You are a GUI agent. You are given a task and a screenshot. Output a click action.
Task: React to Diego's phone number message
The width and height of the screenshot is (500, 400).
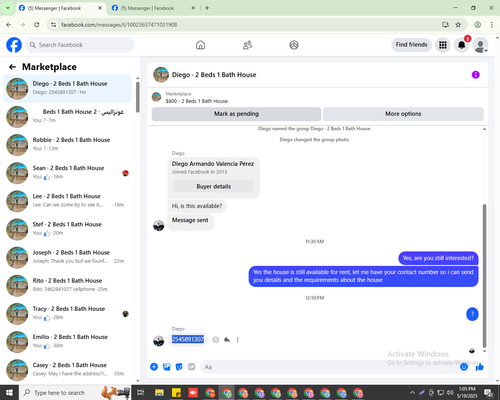[x=216, y=340]
